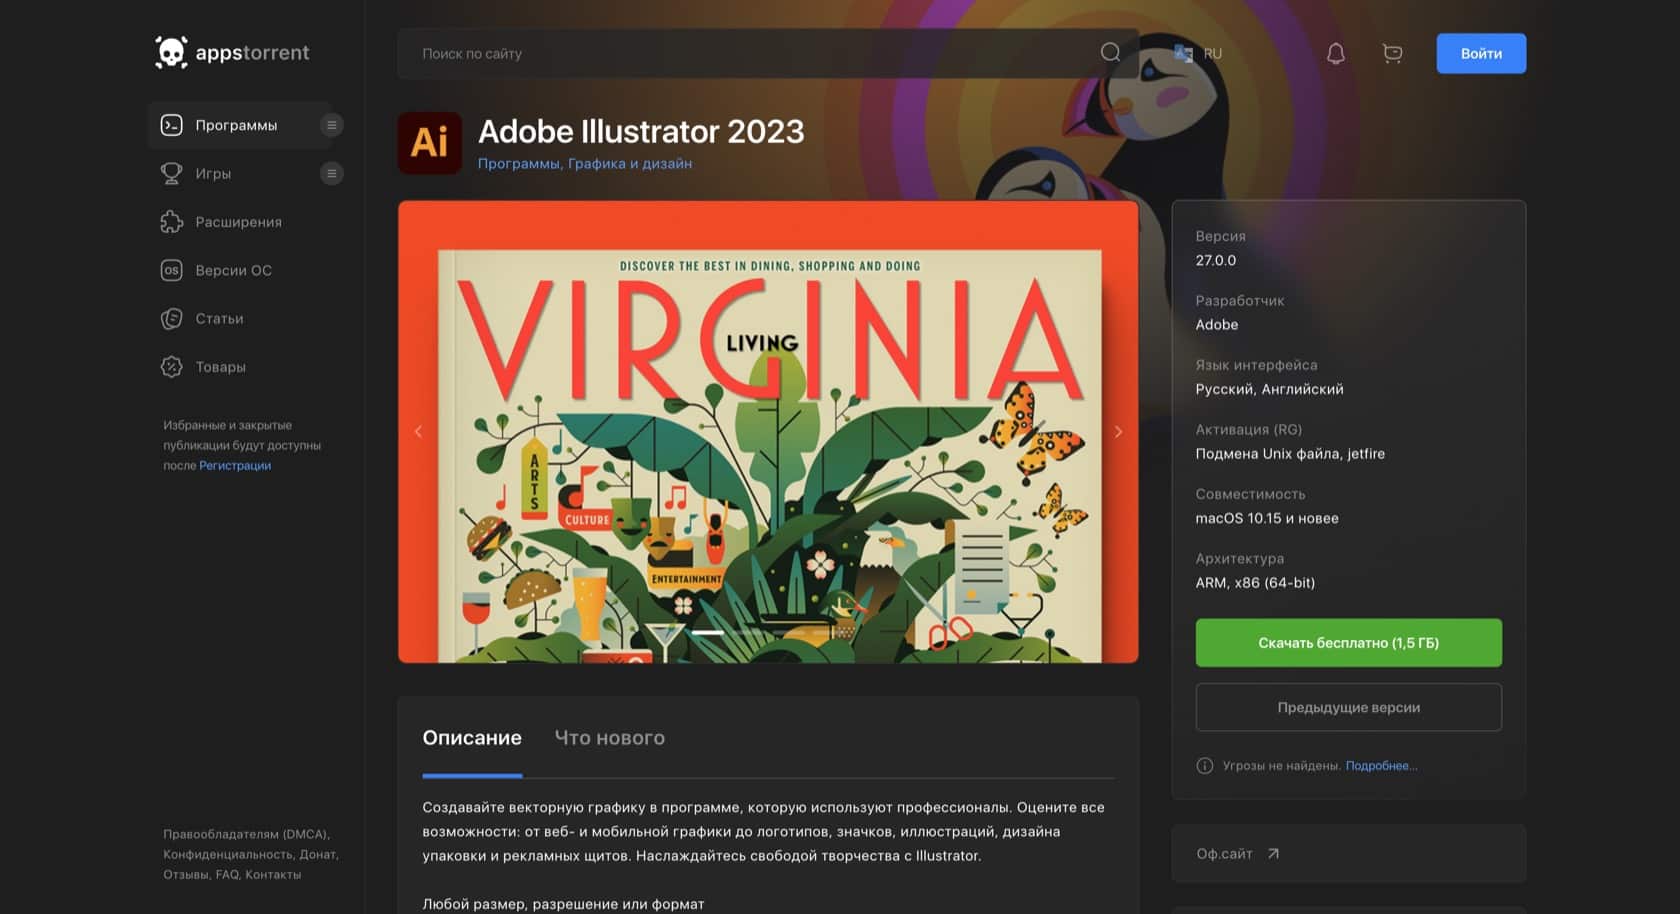
Task: Click the search magnifier icon
Action: (x=1110, y=52)
